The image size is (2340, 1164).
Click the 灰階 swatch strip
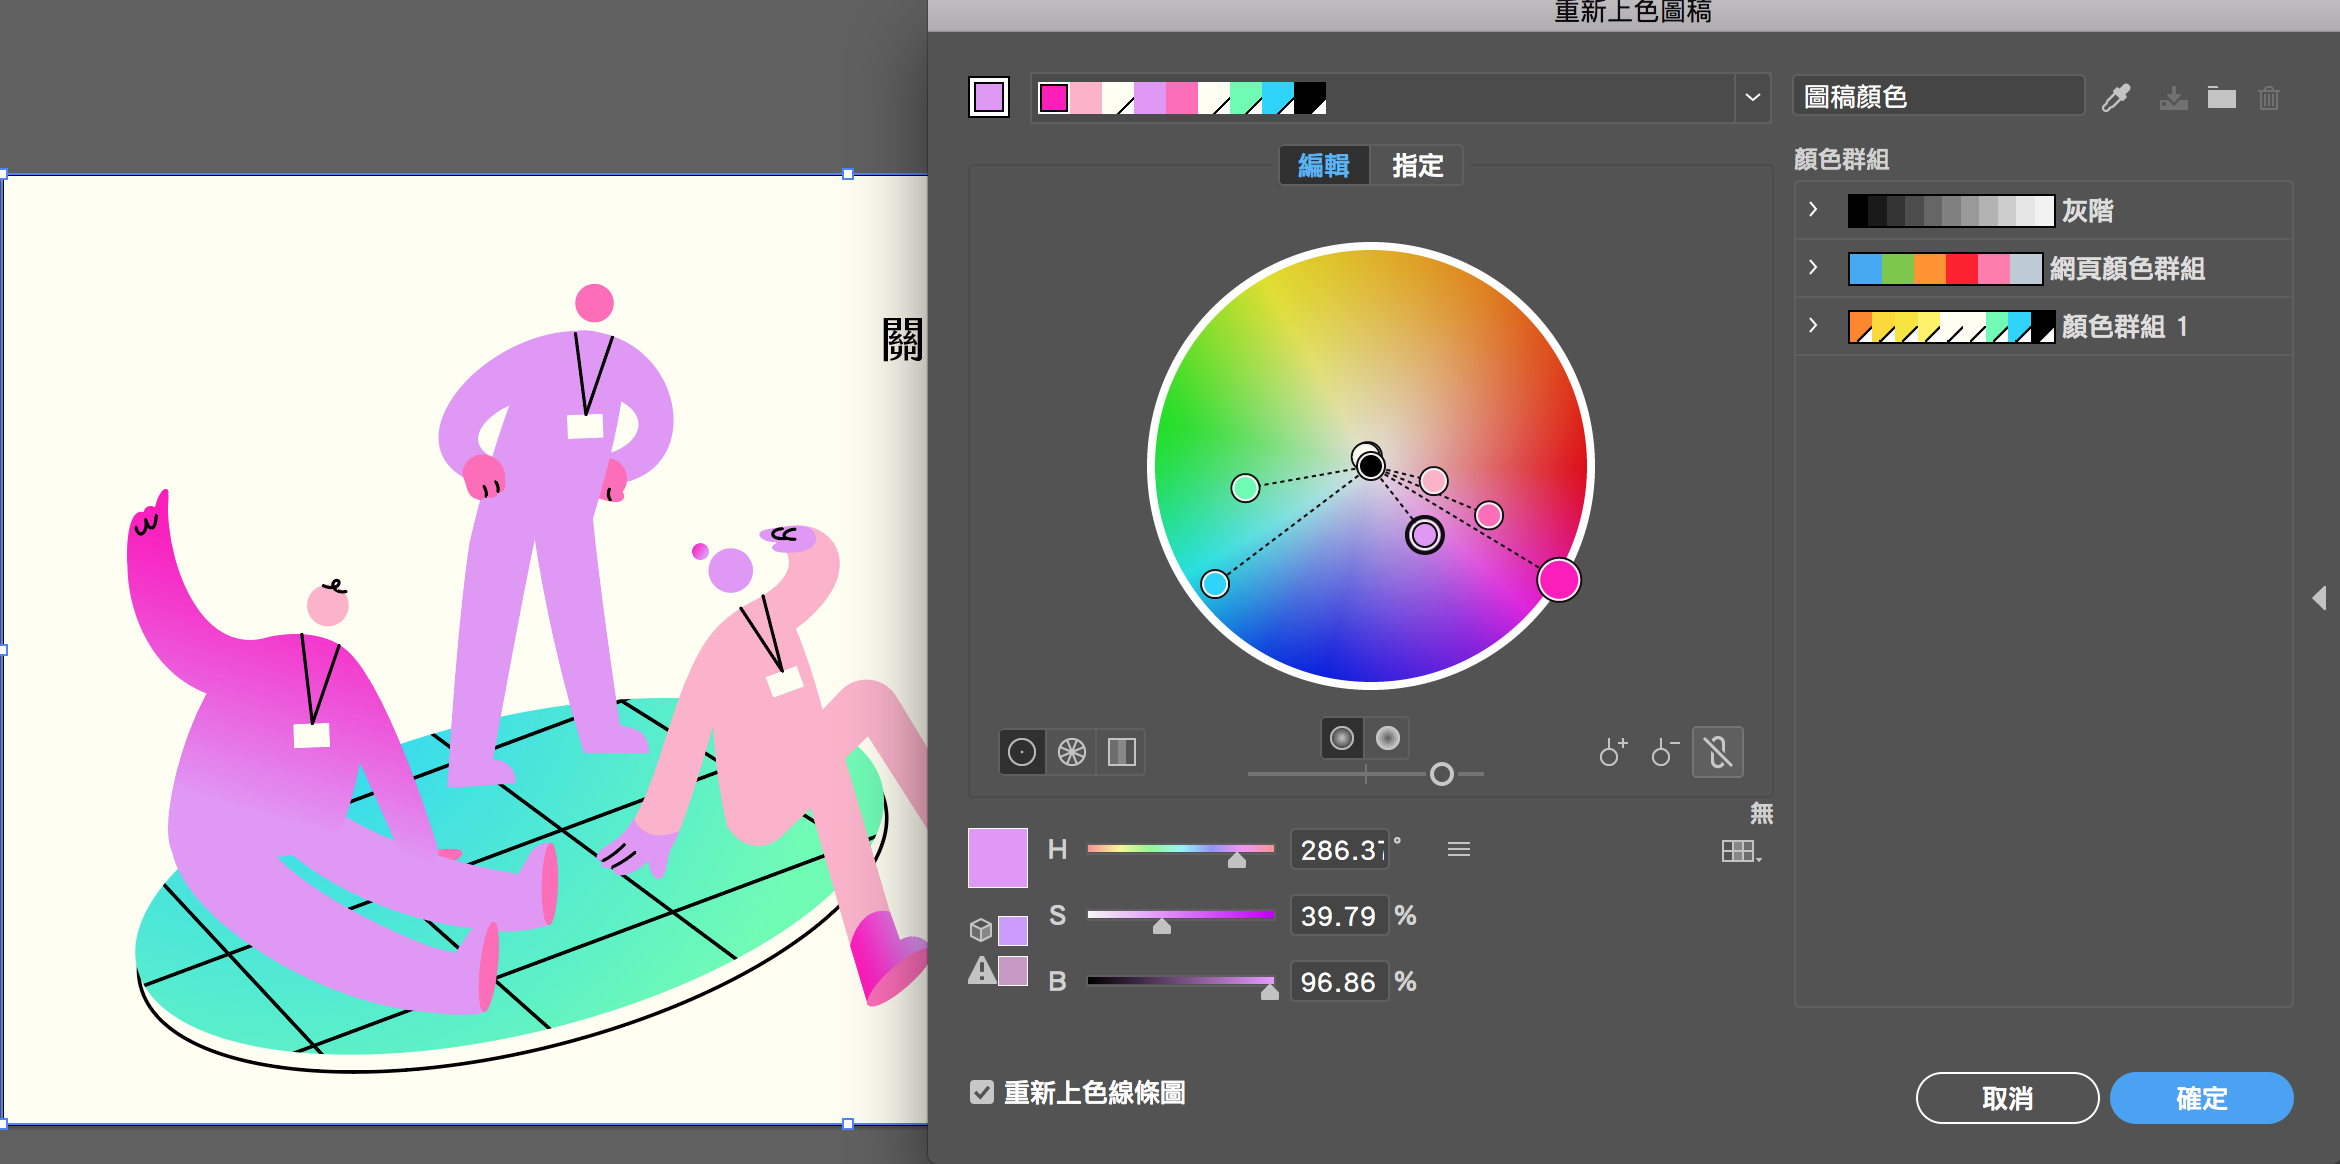coord(1950,210)
